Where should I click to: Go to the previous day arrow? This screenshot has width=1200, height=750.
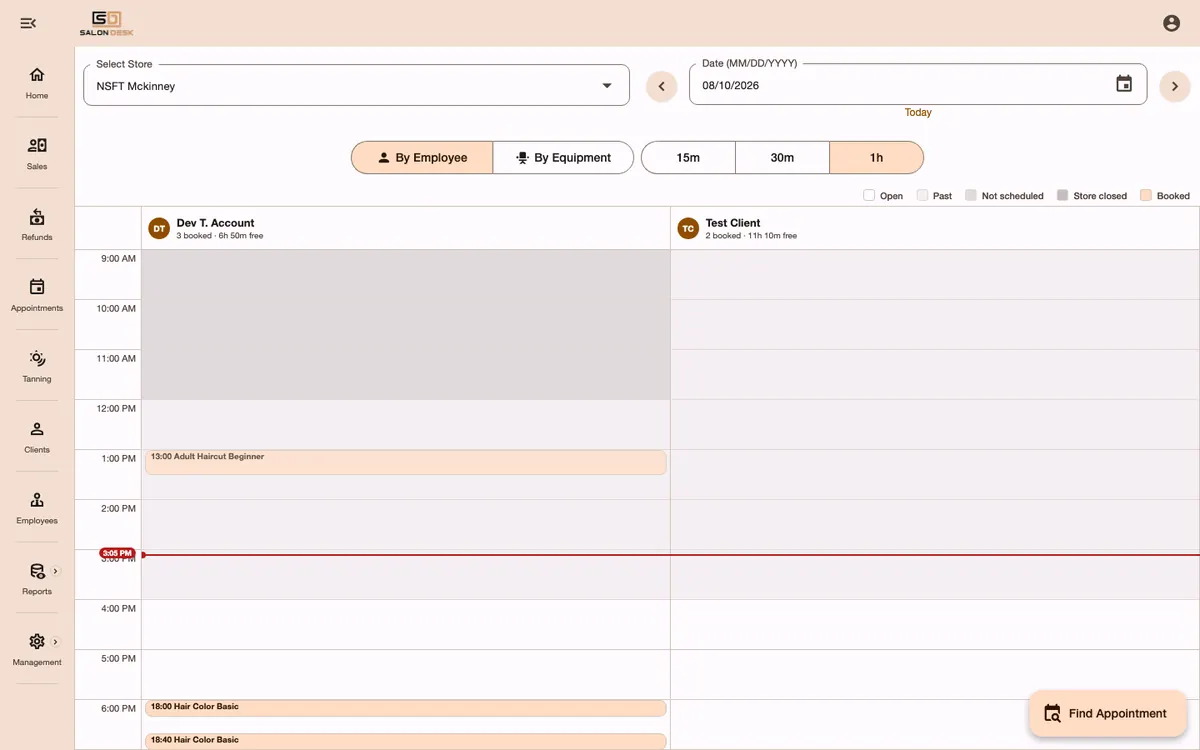661,86
